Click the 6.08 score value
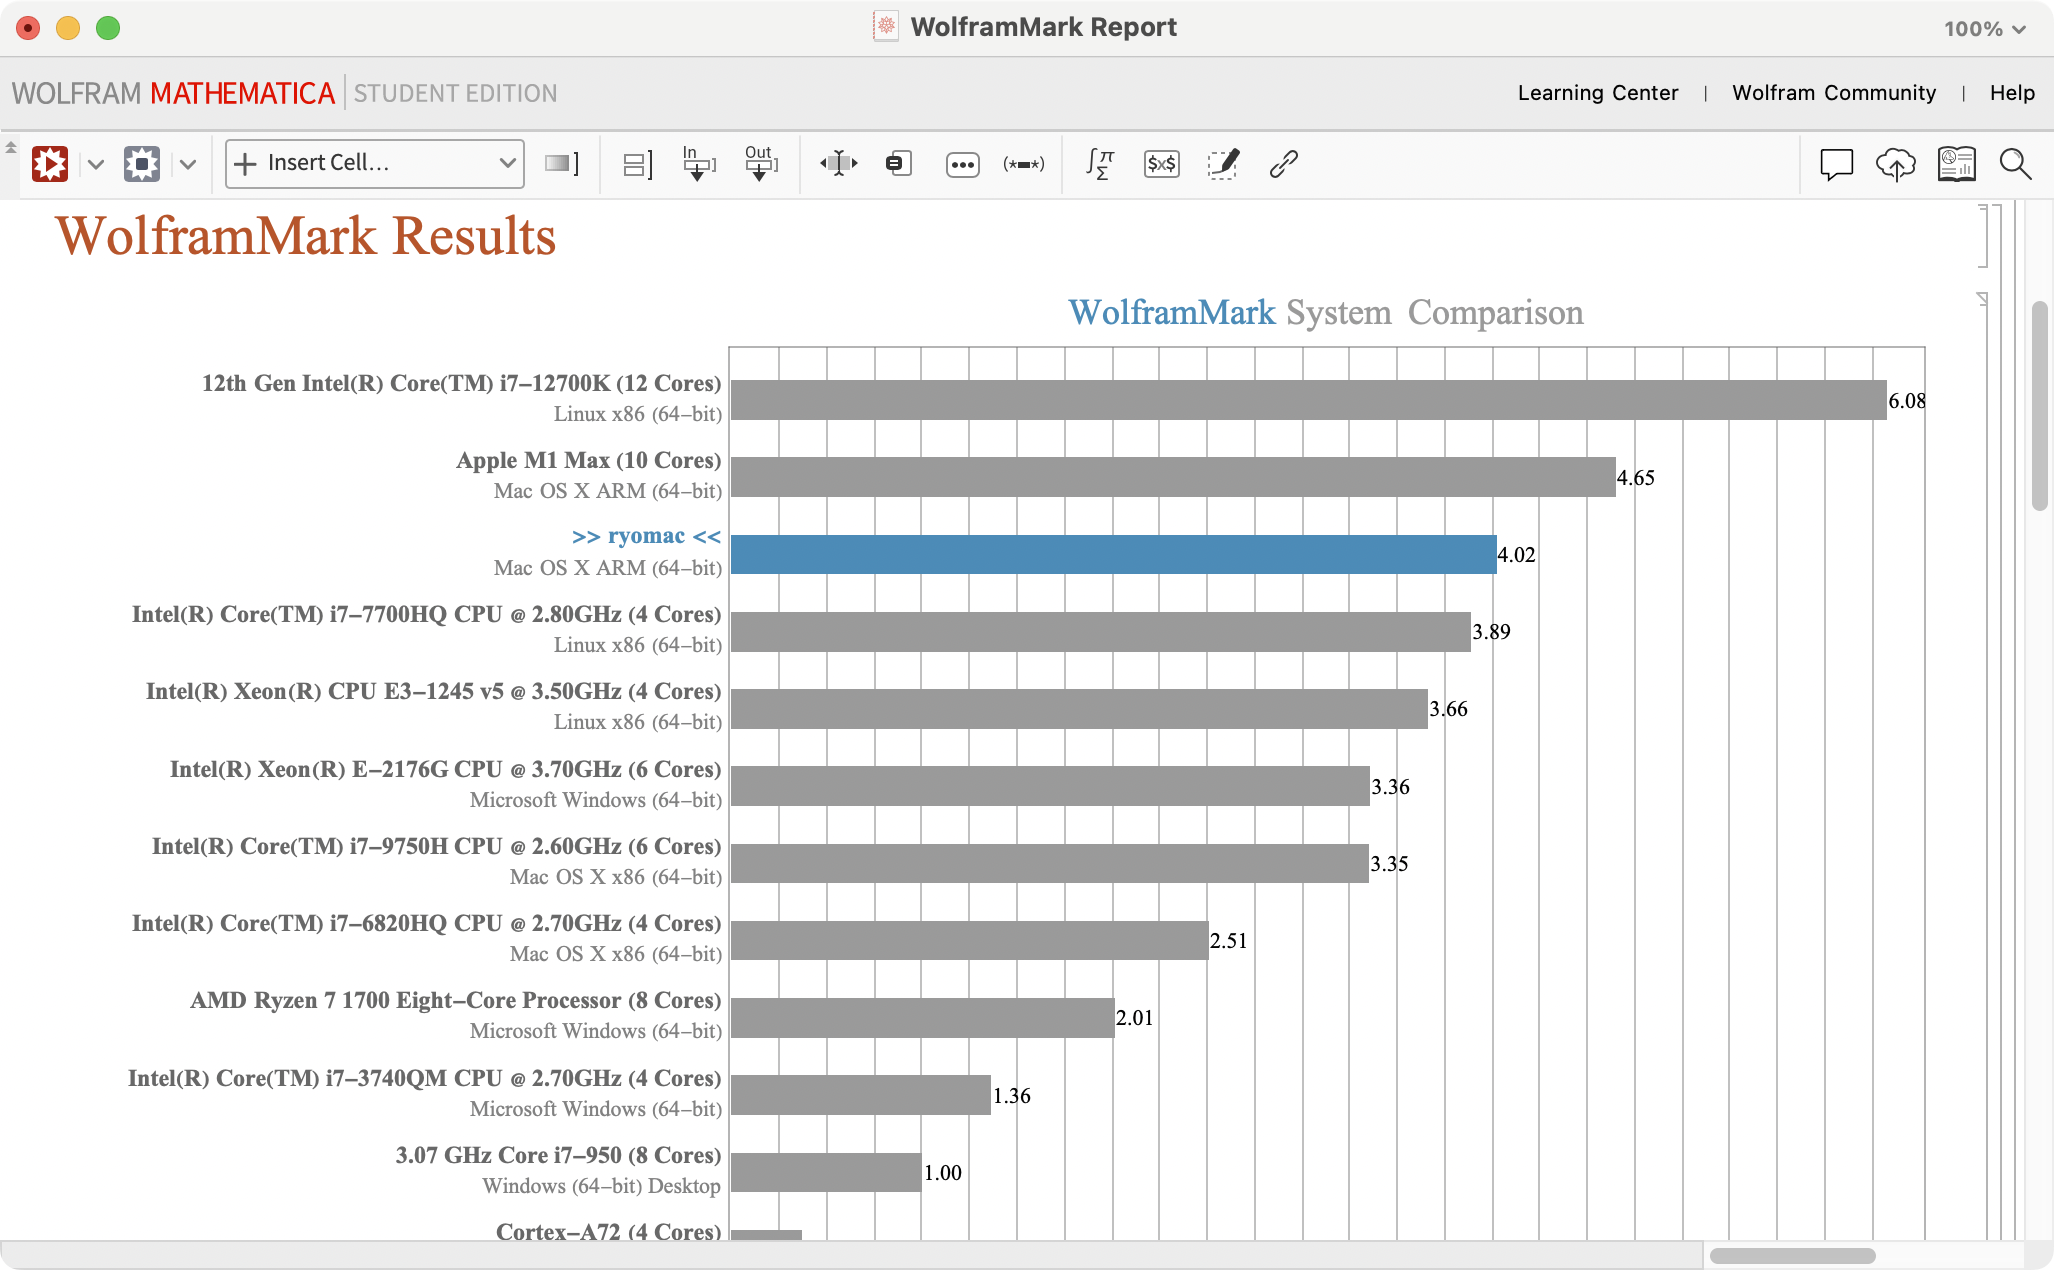This screenshot has width=2054, height=1270. click(1906, 401)
